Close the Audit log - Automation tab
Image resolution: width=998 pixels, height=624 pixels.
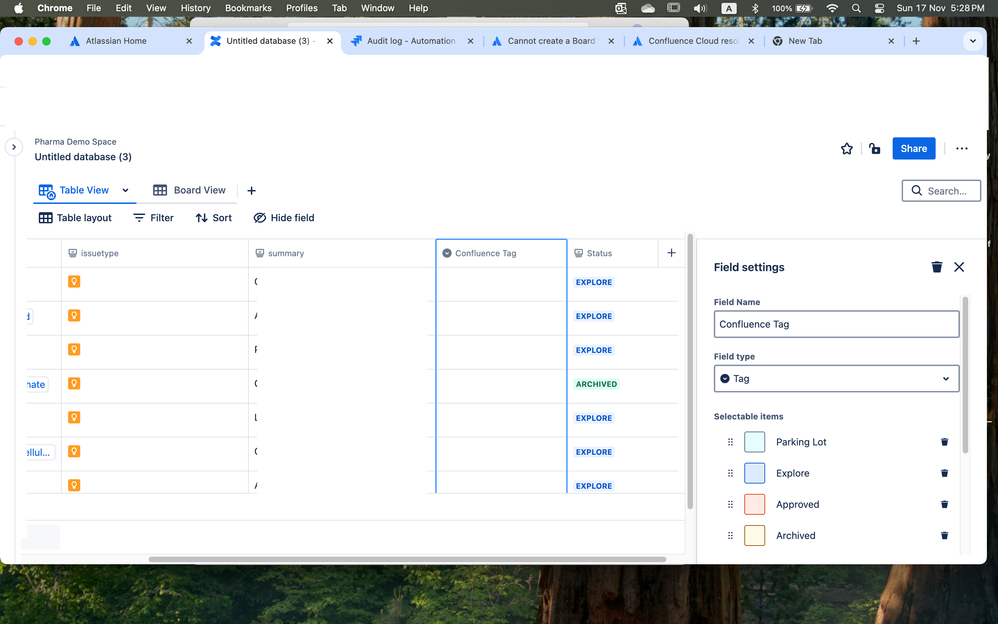tap(470, 41)
